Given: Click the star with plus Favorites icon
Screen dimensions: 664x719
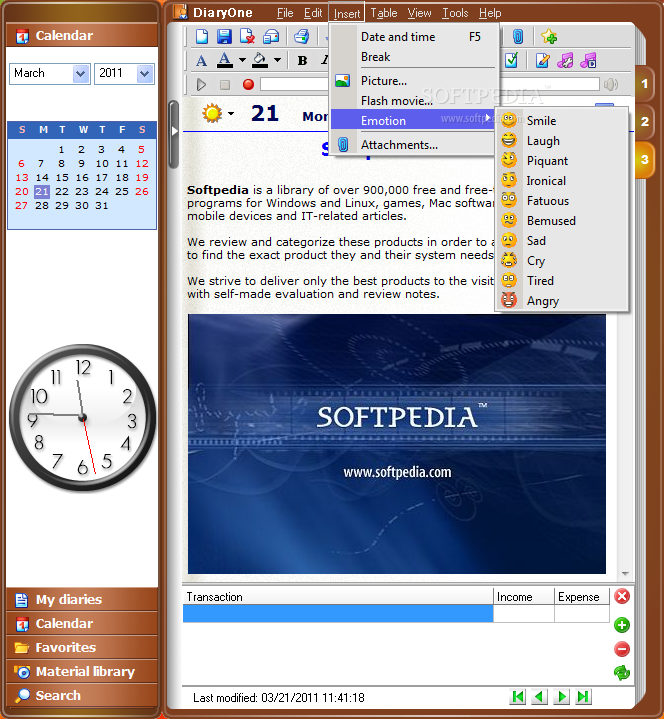Looking at the screenshot, I should pos(549,36).
